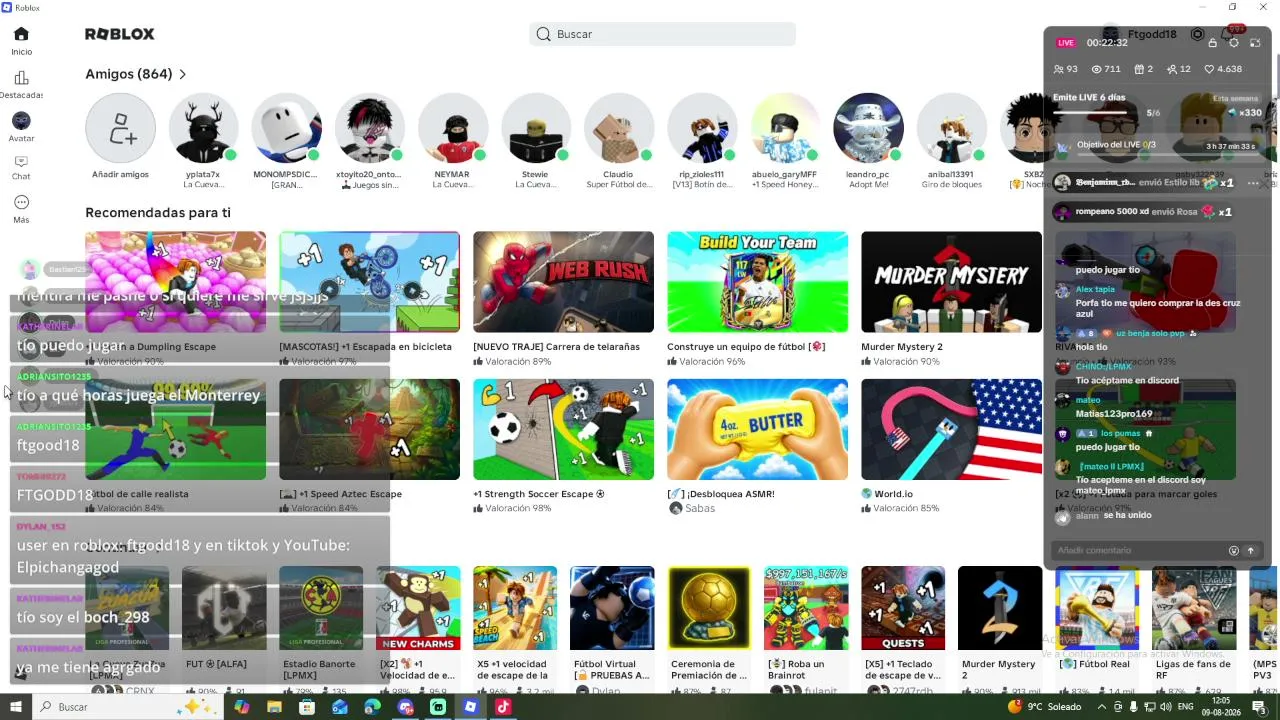This screenshot has height=720, width=1280.
Task: Unlock the TikTok LIVE overlay panel
Action: [1213, 43]
